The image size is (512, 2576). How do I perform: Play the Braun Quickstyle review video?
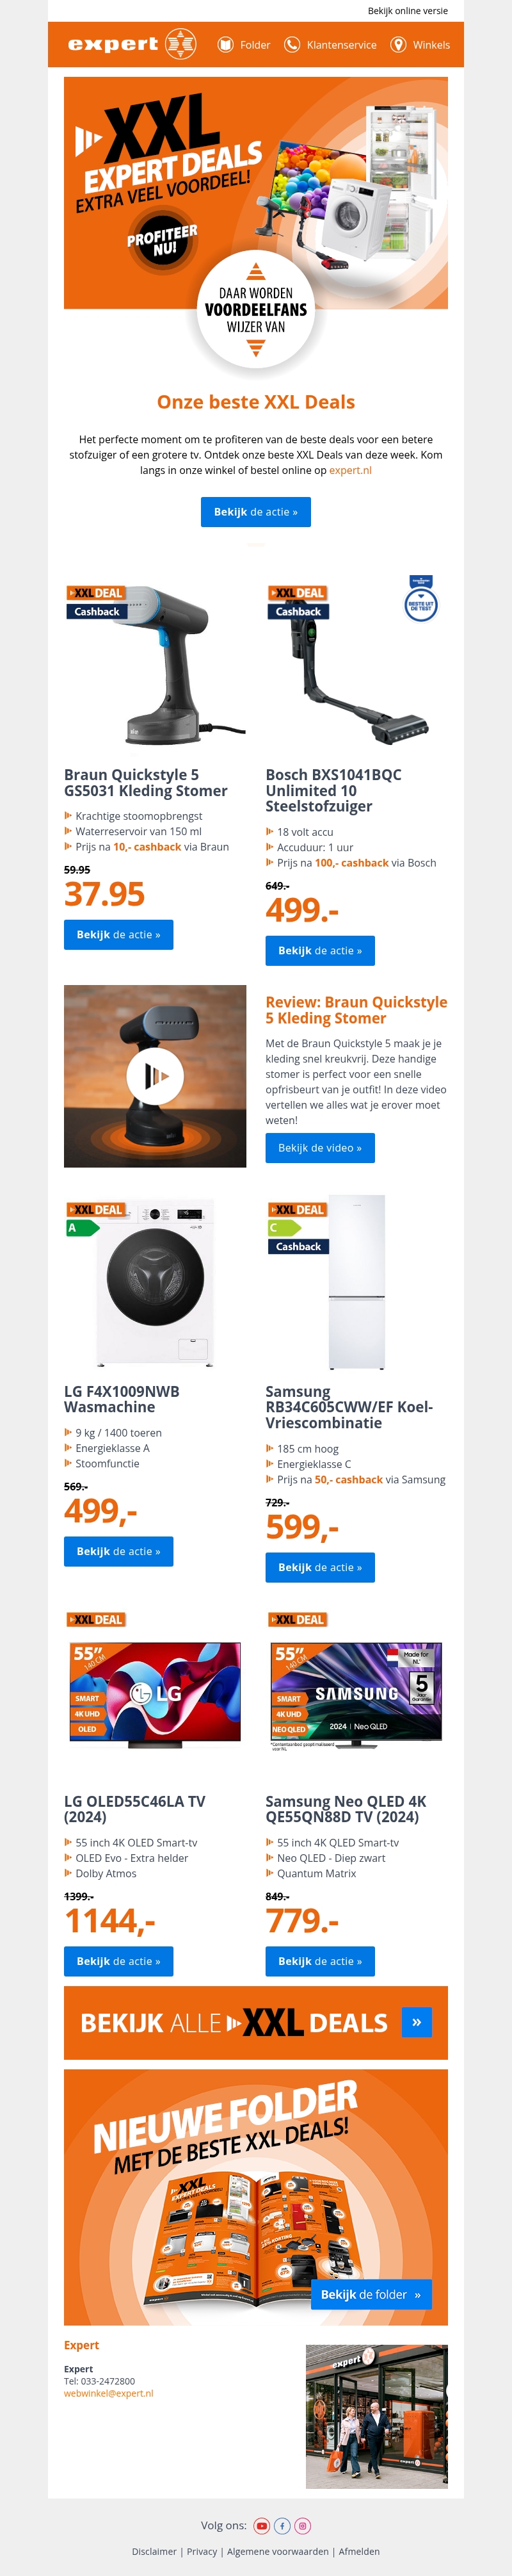[155, 1076]
